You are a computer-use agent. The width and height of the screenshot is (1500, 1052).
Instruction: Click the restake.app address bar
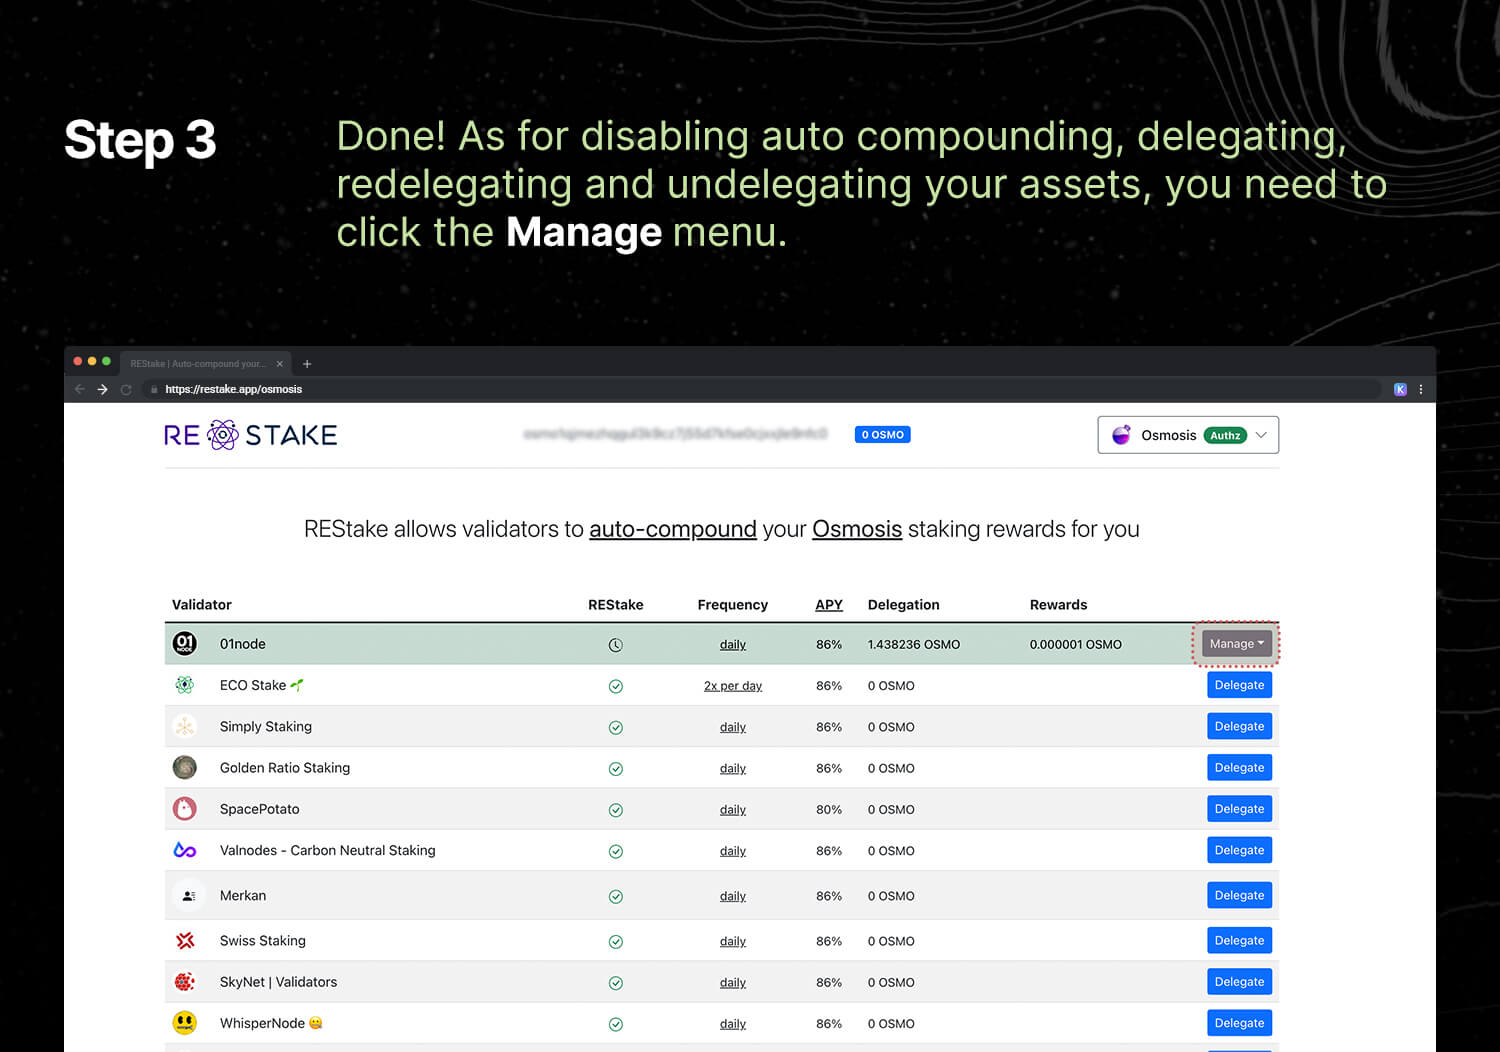coord(765,389)
